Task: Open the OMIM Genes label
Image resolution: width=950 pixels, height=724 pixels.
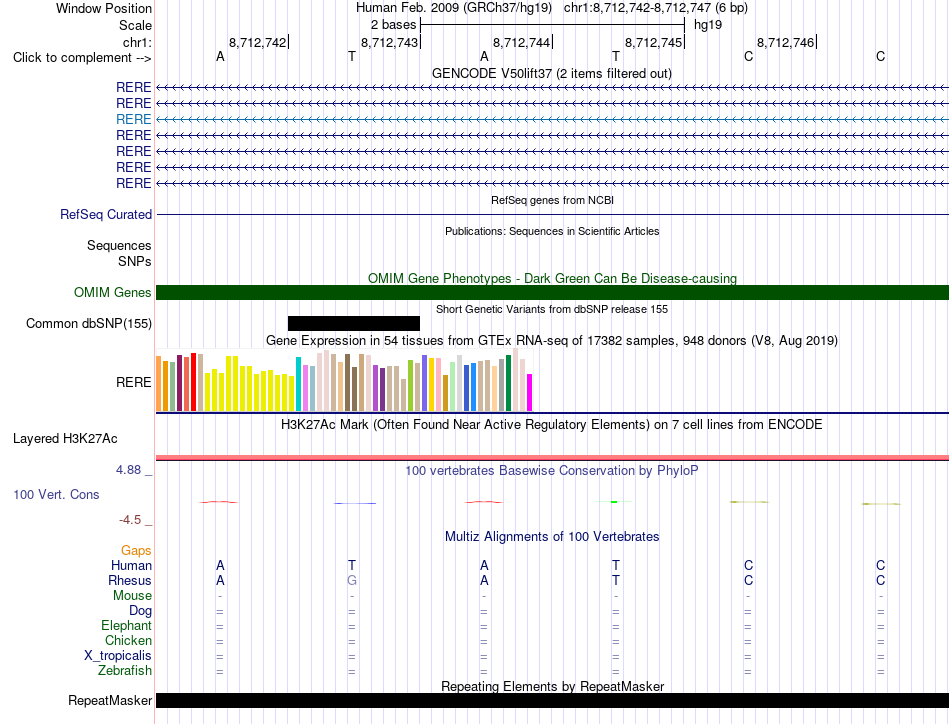Action: click(112, 293)
